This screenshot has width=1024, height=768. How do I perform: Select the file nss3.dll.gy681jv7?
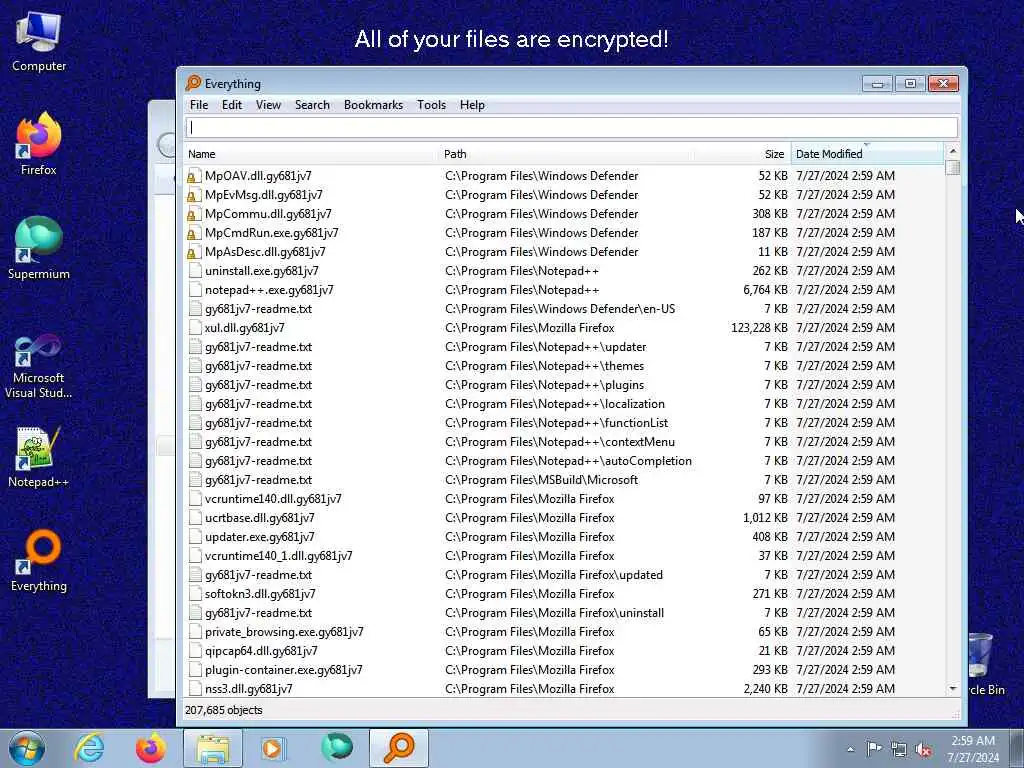click(x=248, y=688)
